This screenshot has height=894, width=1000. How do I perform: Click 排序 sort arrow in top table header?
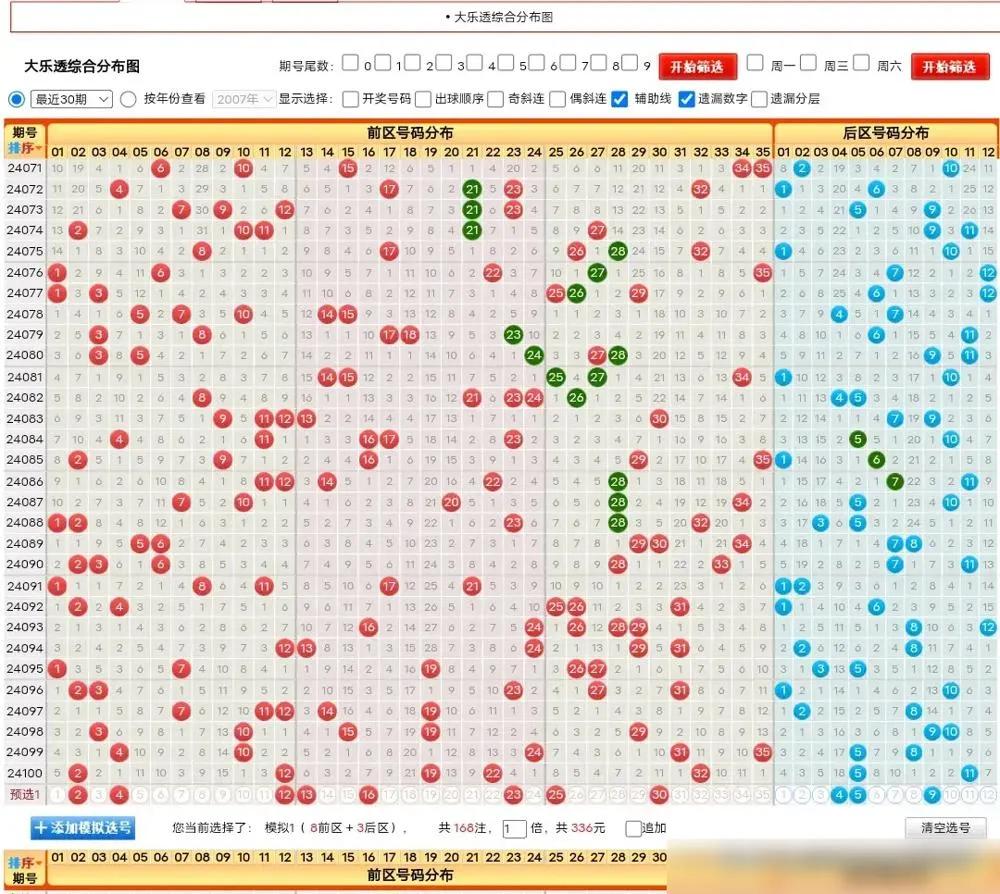coord(25,149)
